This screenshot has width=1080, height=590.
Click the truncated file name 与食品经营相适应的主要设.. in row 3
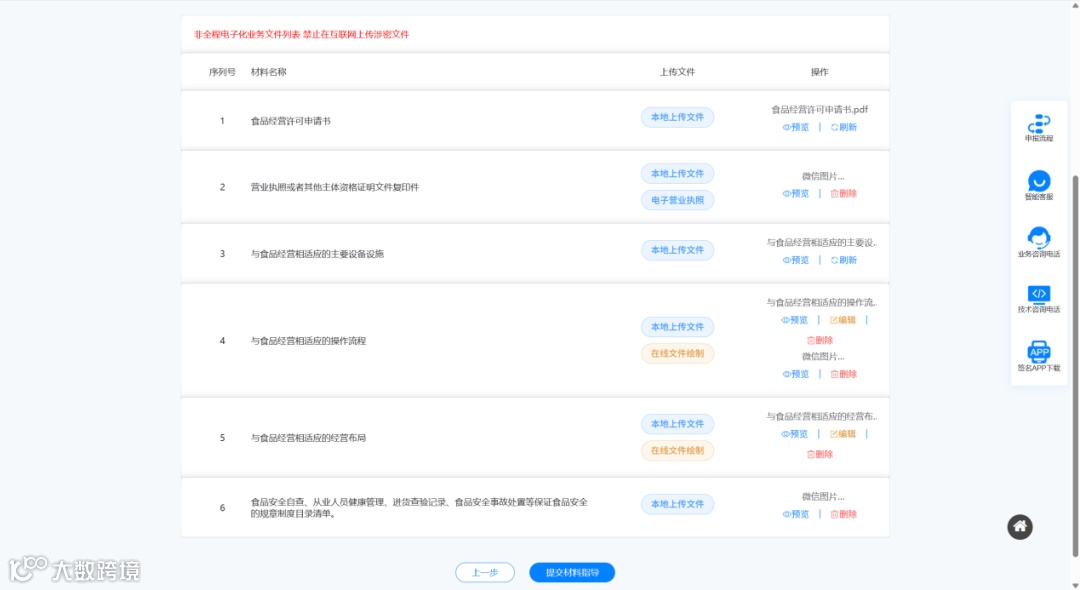coord(822,242)
